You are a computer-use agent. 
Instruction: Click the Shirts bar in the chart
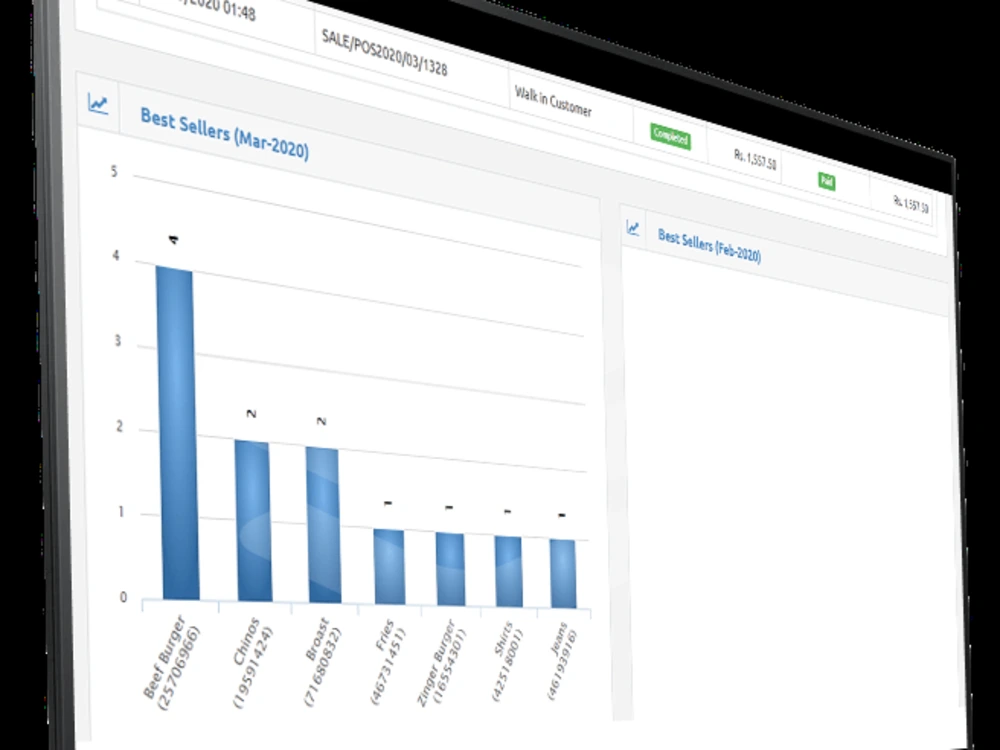click(x=508, y=571)
